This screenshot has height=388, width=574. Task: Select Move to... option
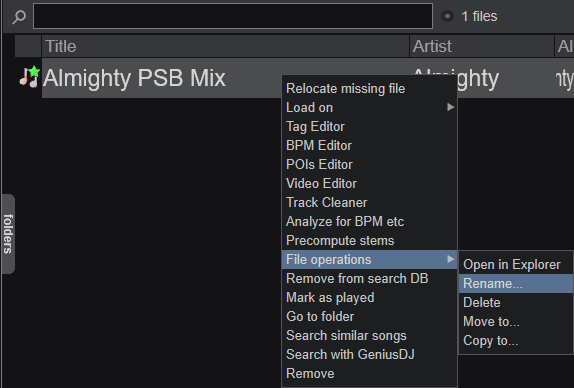pyautogui.click(x=516, y=322)
